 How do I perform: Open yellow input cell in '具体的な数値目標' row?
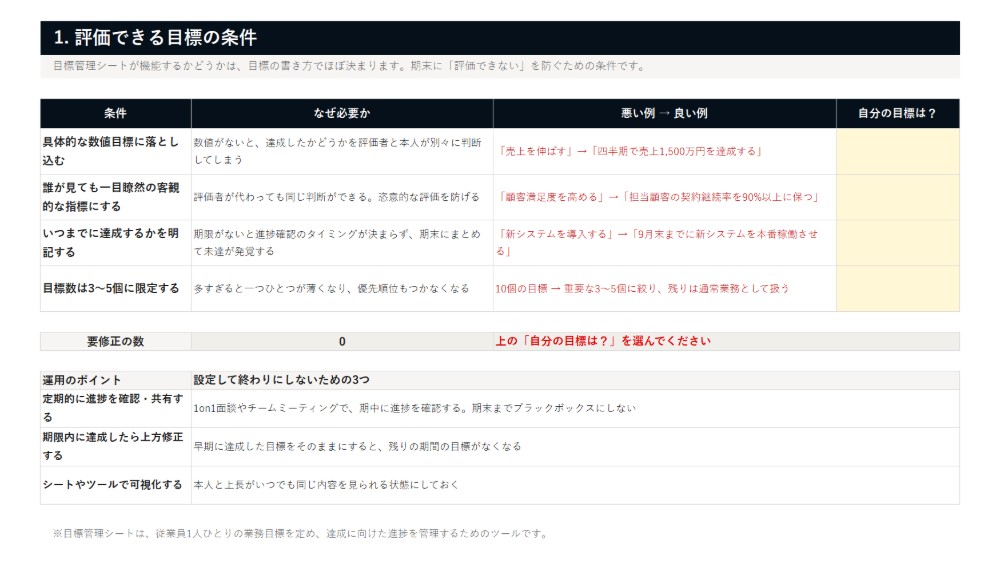897,151
